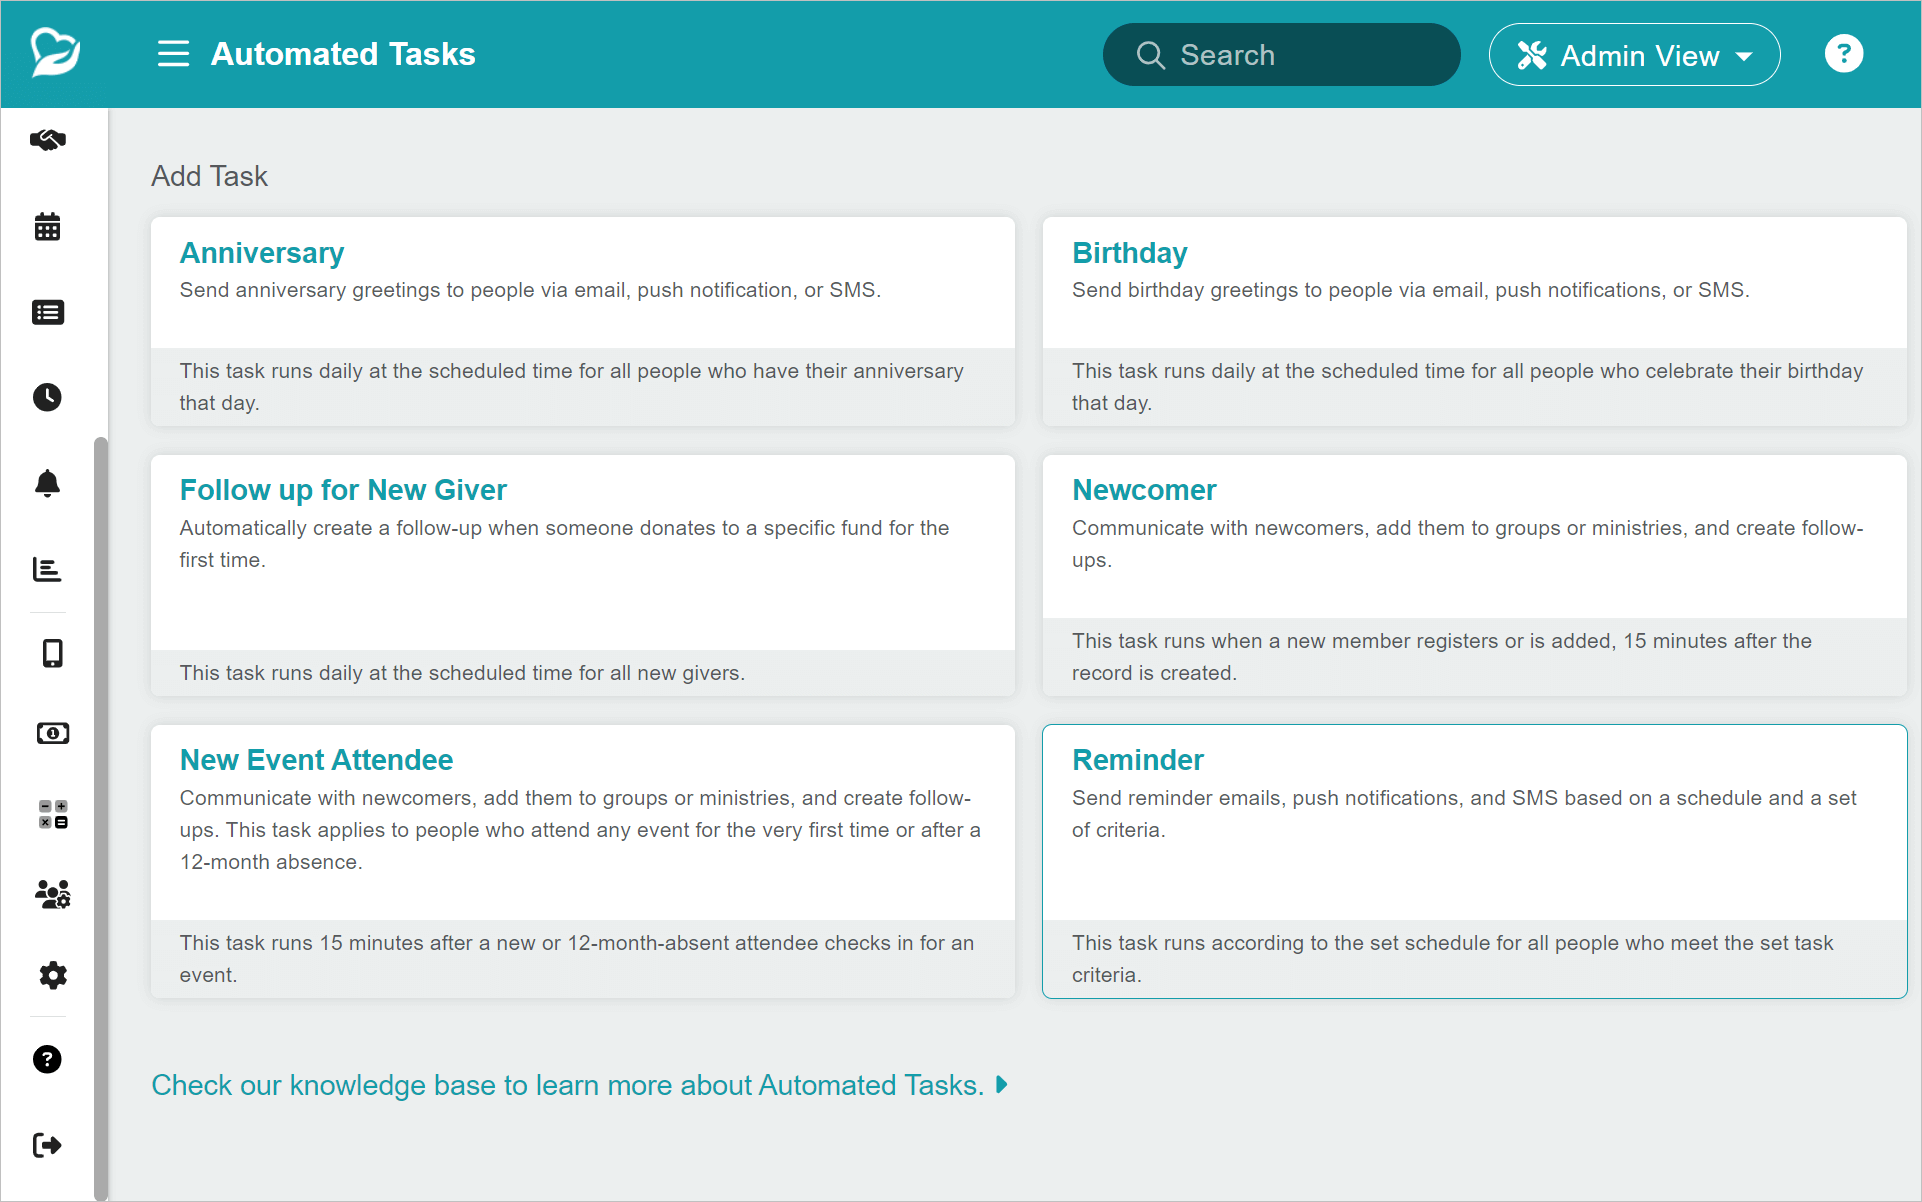Open the sidebar help question mark icon
This screenshot has height=1202, width=1922.
coord(48,1059)
